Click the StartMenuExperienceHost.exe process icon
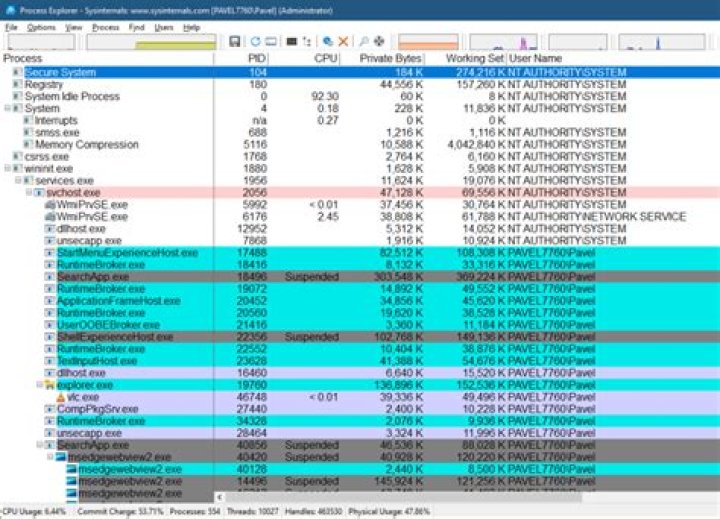This screenshot has height=519, width=720. pos(50,253)
